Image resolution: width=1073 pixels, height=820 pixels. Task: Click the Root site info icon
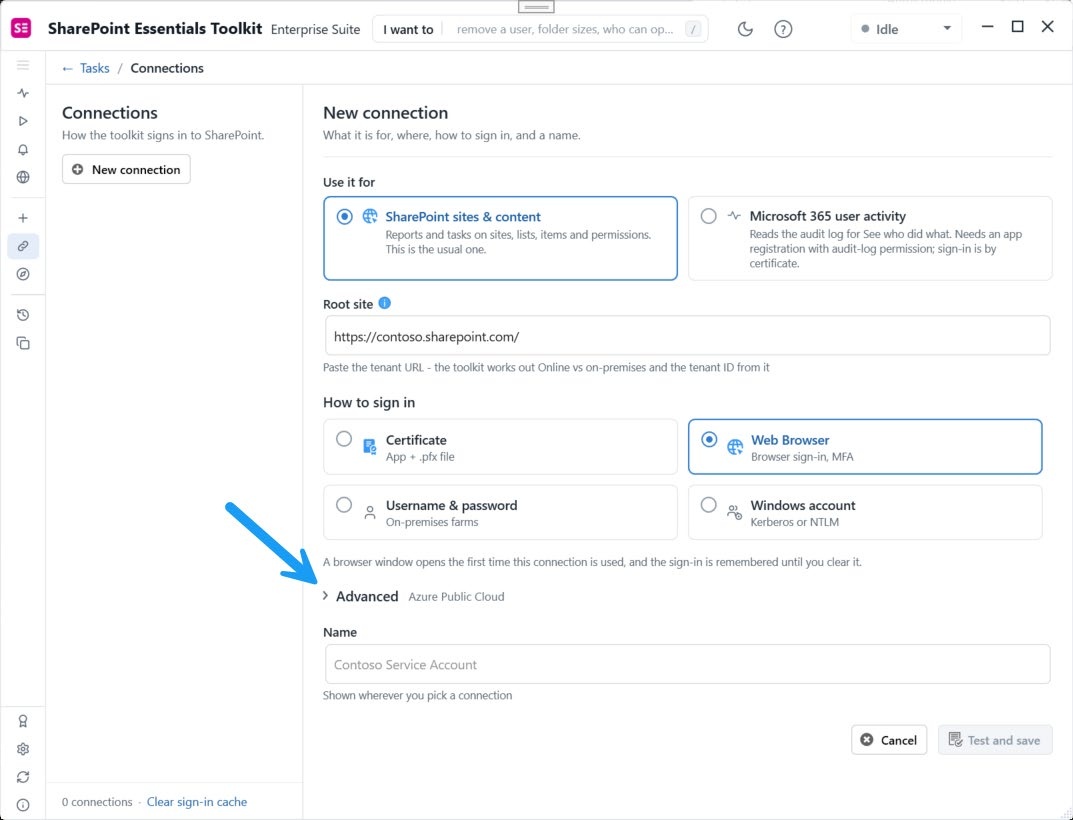385,303
